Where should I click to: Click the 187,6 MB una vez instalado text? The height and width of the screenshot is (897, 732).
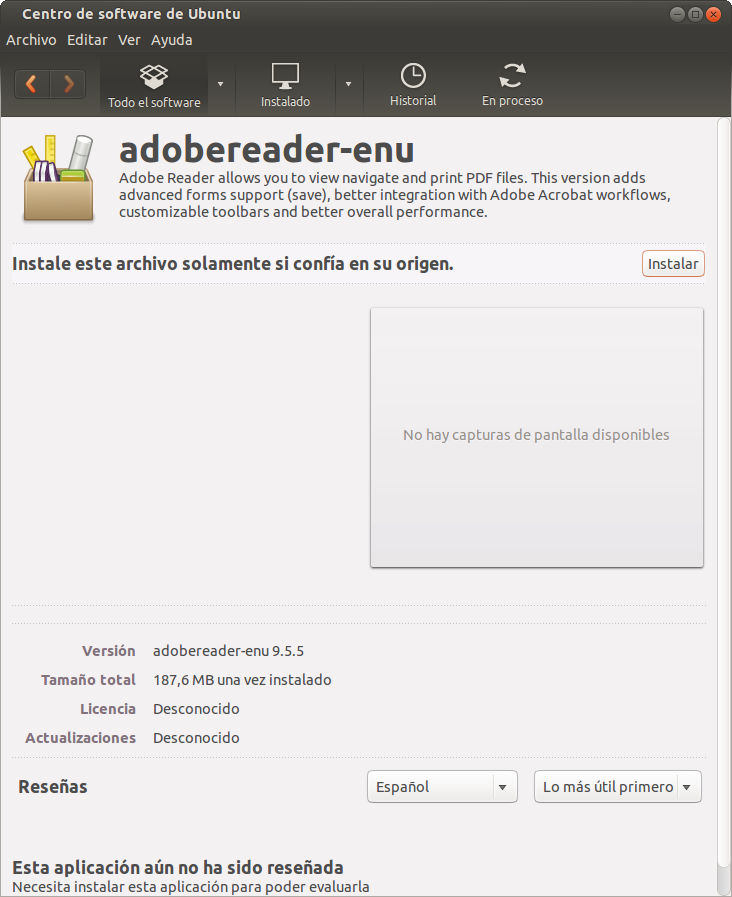[242, 680]
